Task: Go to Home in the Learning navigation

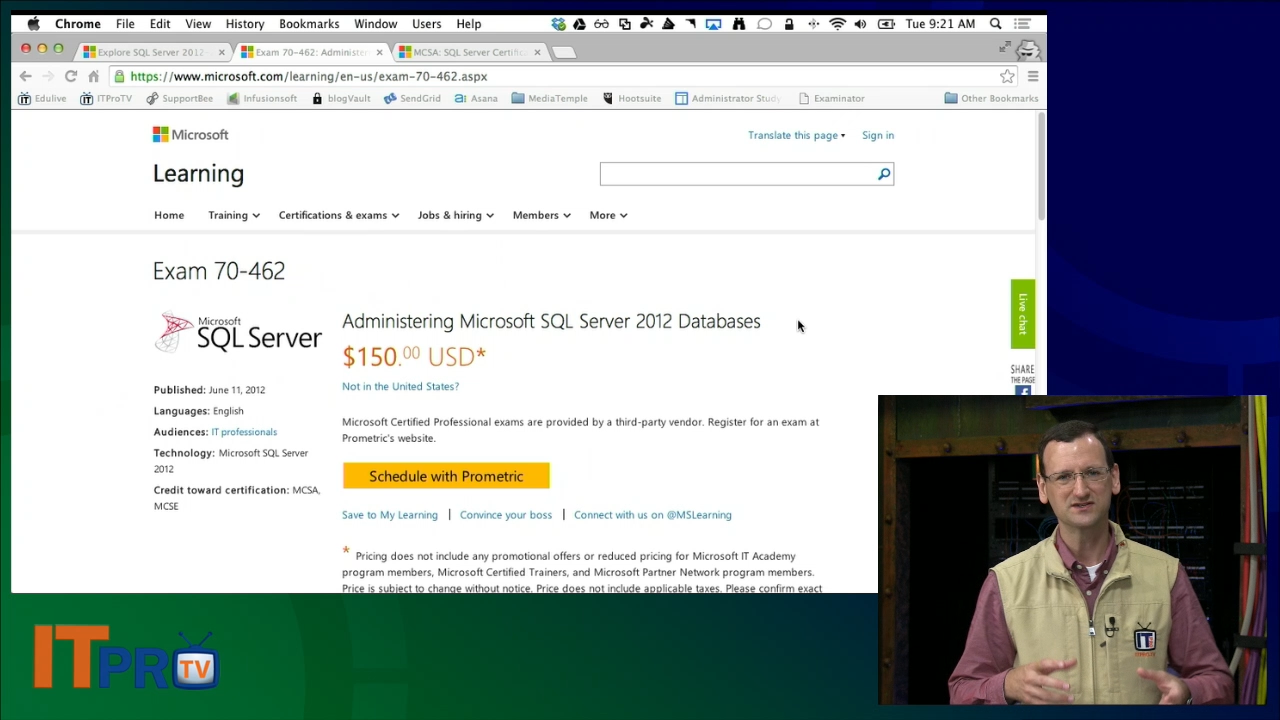Action: [x=169, y=215]
